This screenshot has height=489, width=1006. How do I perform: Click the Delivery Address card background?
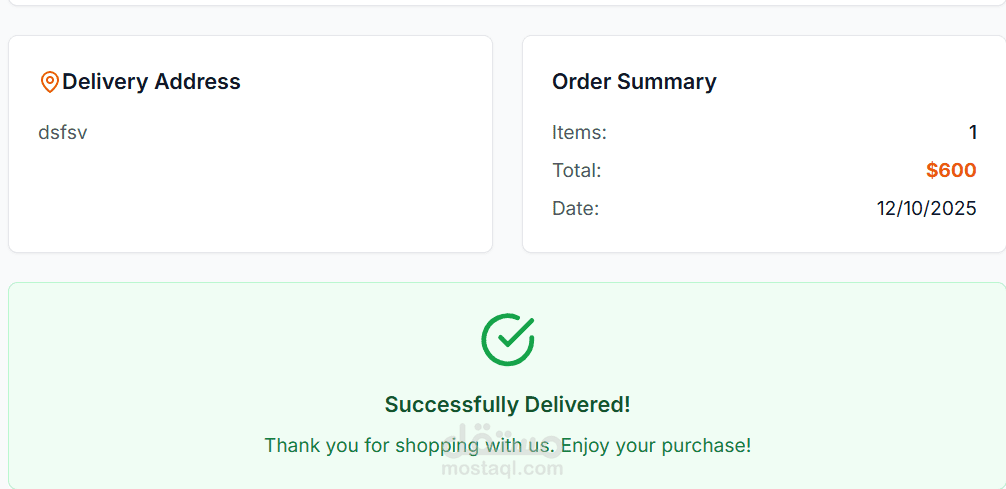click(x=250, y=200)
